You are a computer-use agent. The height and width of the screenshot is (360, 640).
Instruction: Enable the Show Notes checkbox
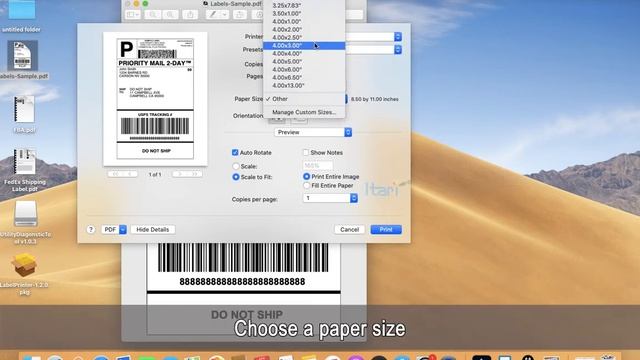(x=306, y=152)
